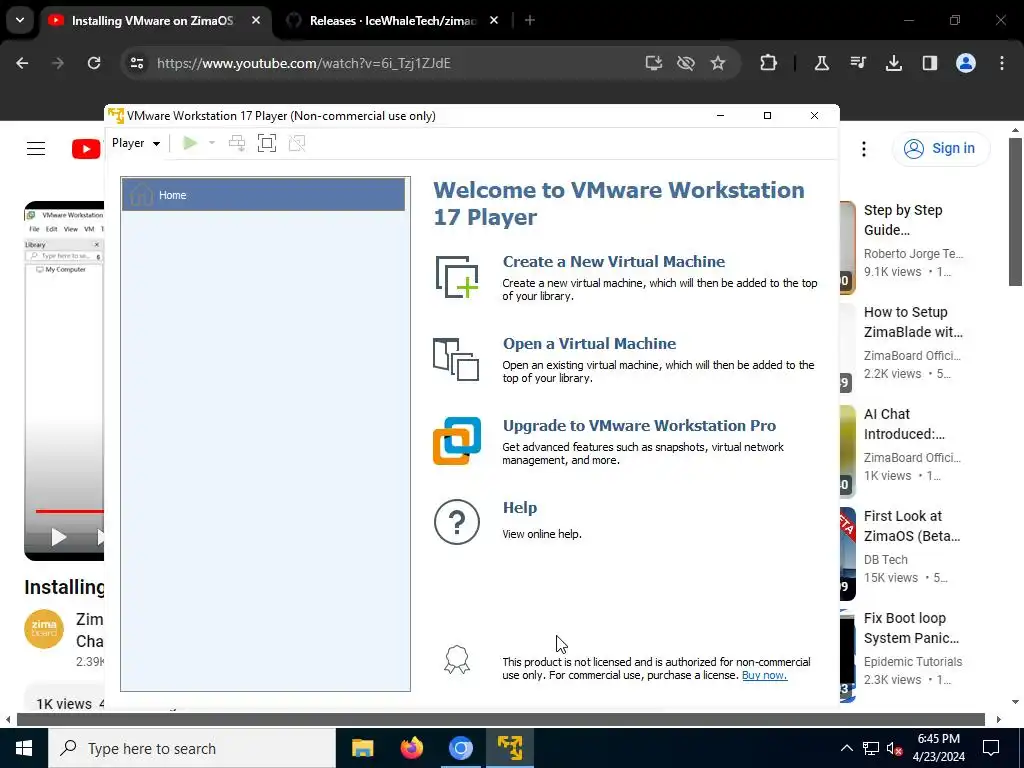Viewport: 1024px width, 768px height.
Task: Click the Buy now link
Action: coord(764,675)
